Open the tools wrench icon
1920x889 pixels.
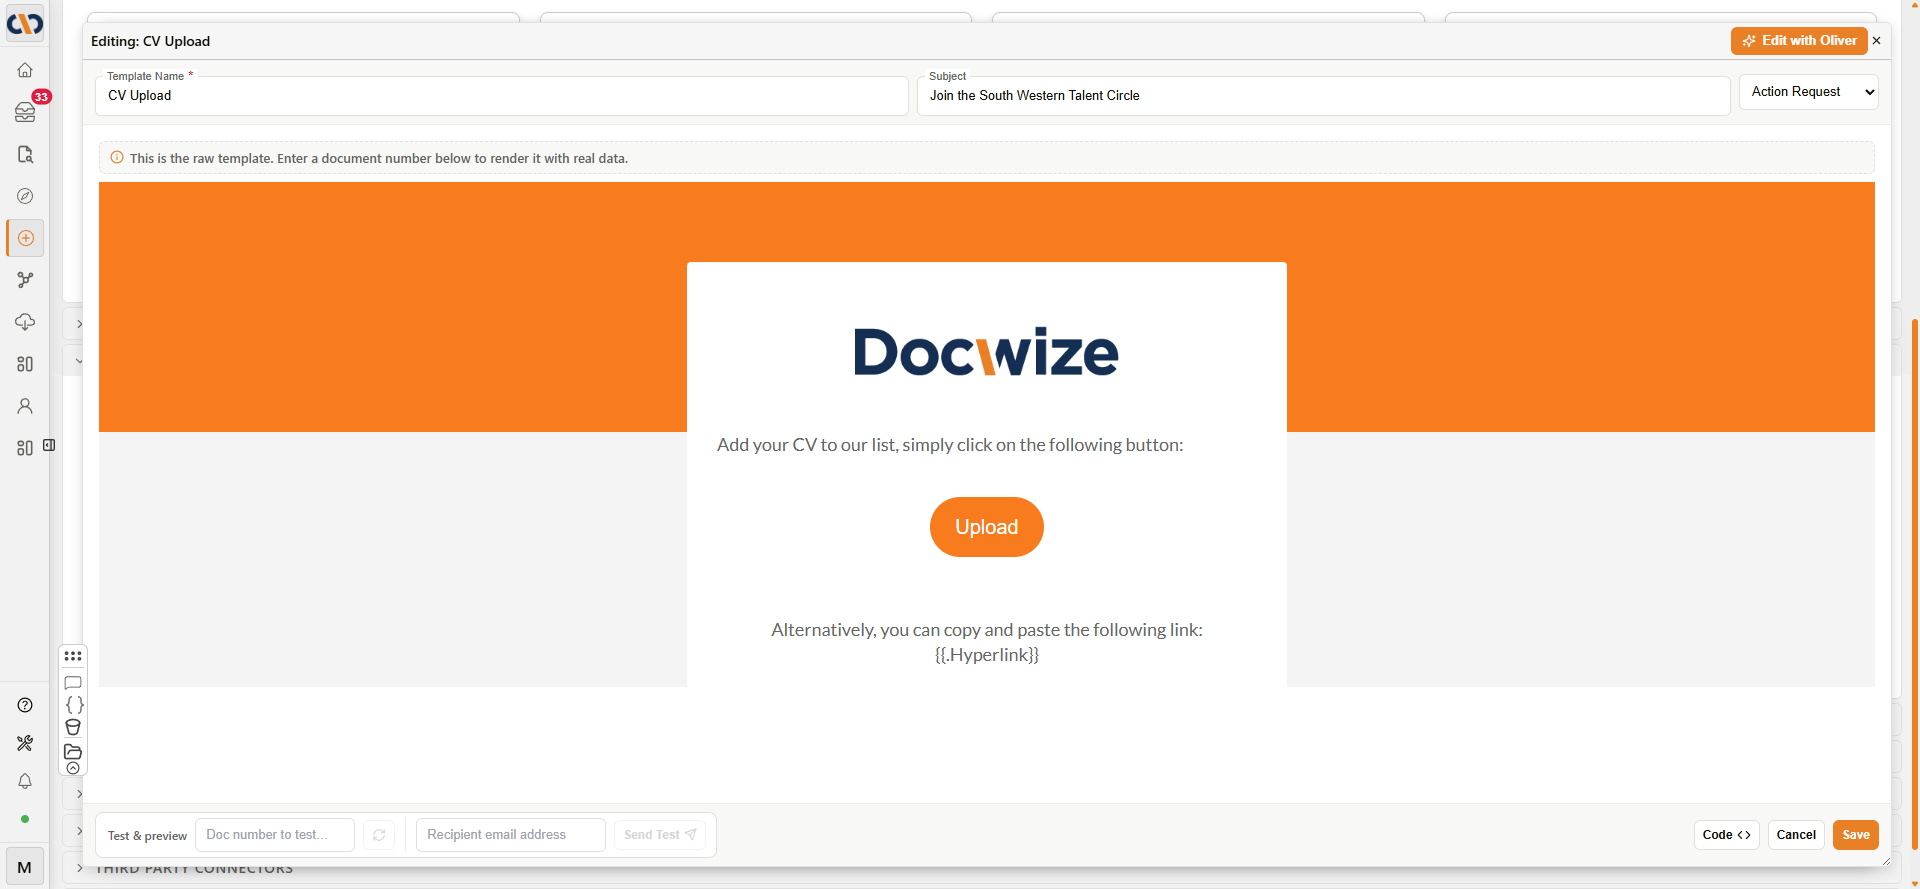click(25, 743)
